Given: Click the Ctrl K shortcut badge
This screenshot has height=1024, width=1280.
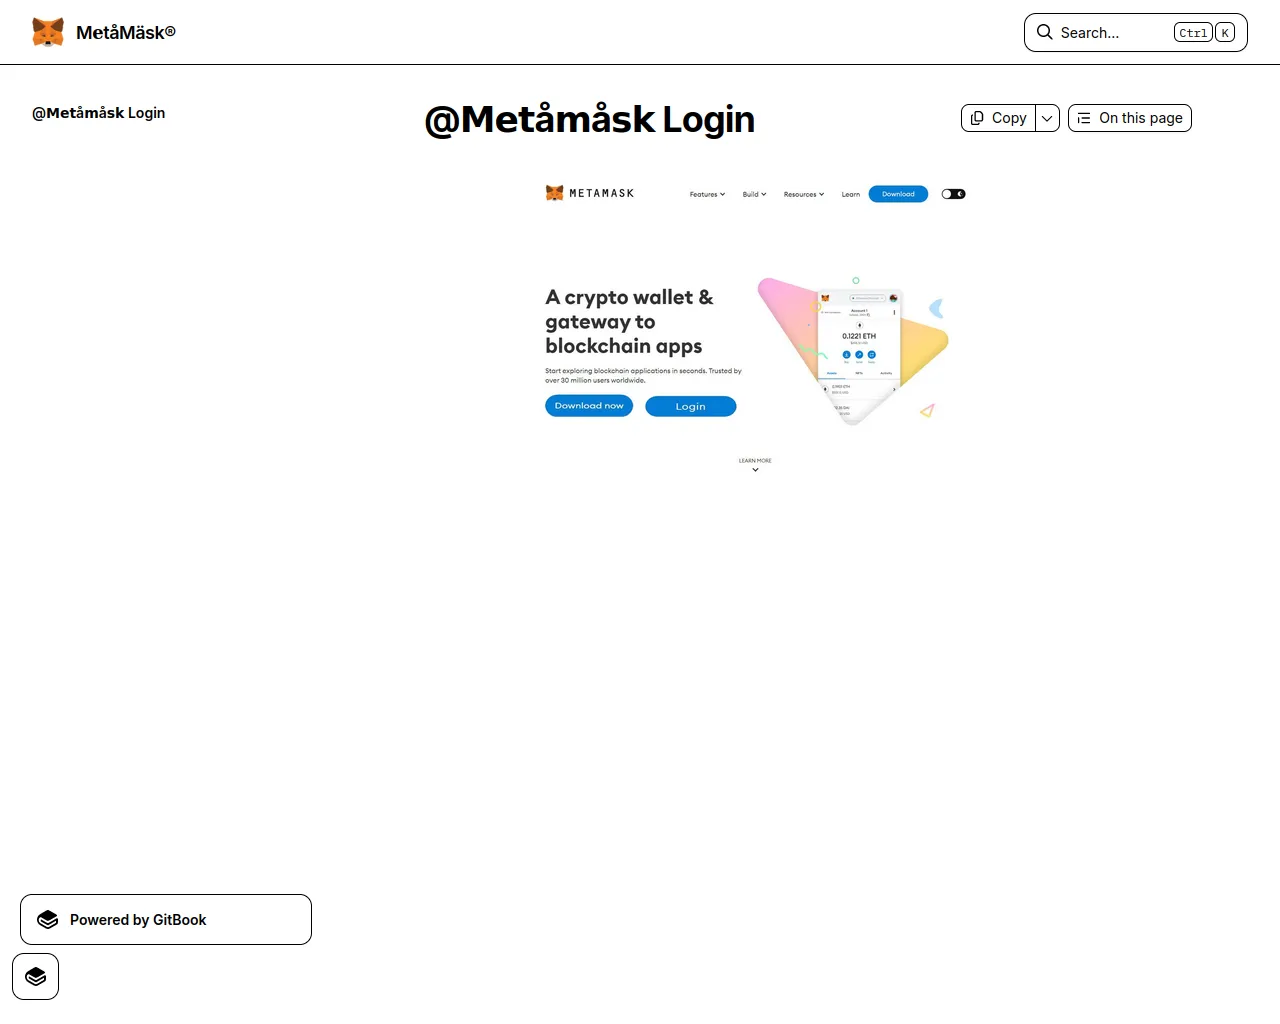Looking at the screenshot, I should click(1204, 33).
